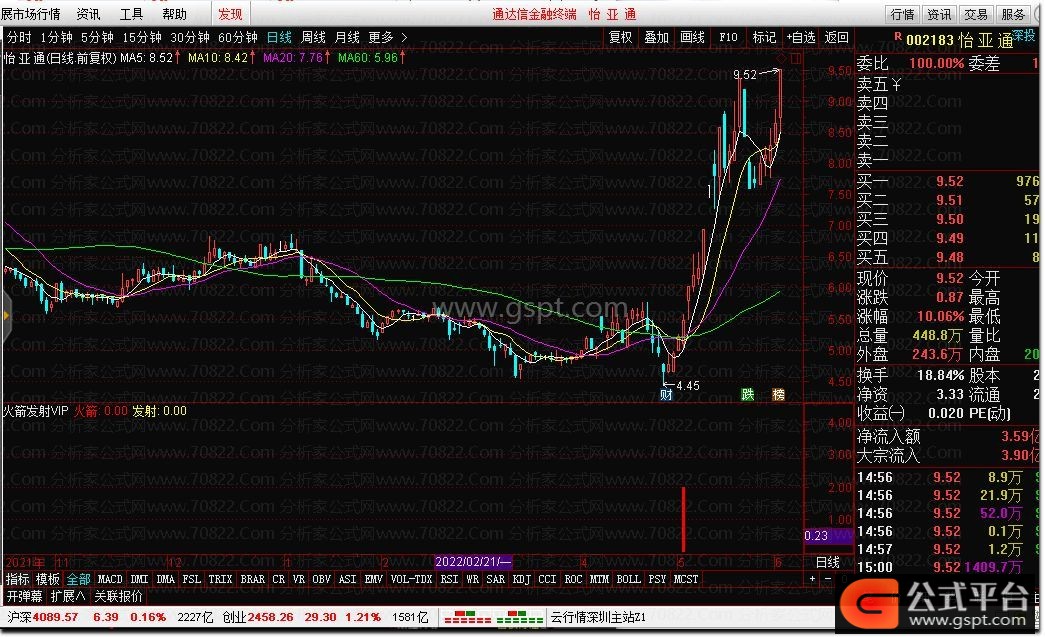1045x637 pixels.
Task: Click the left edge panel expand arrow
Action: pyautogui.click(x=6, y=315)
